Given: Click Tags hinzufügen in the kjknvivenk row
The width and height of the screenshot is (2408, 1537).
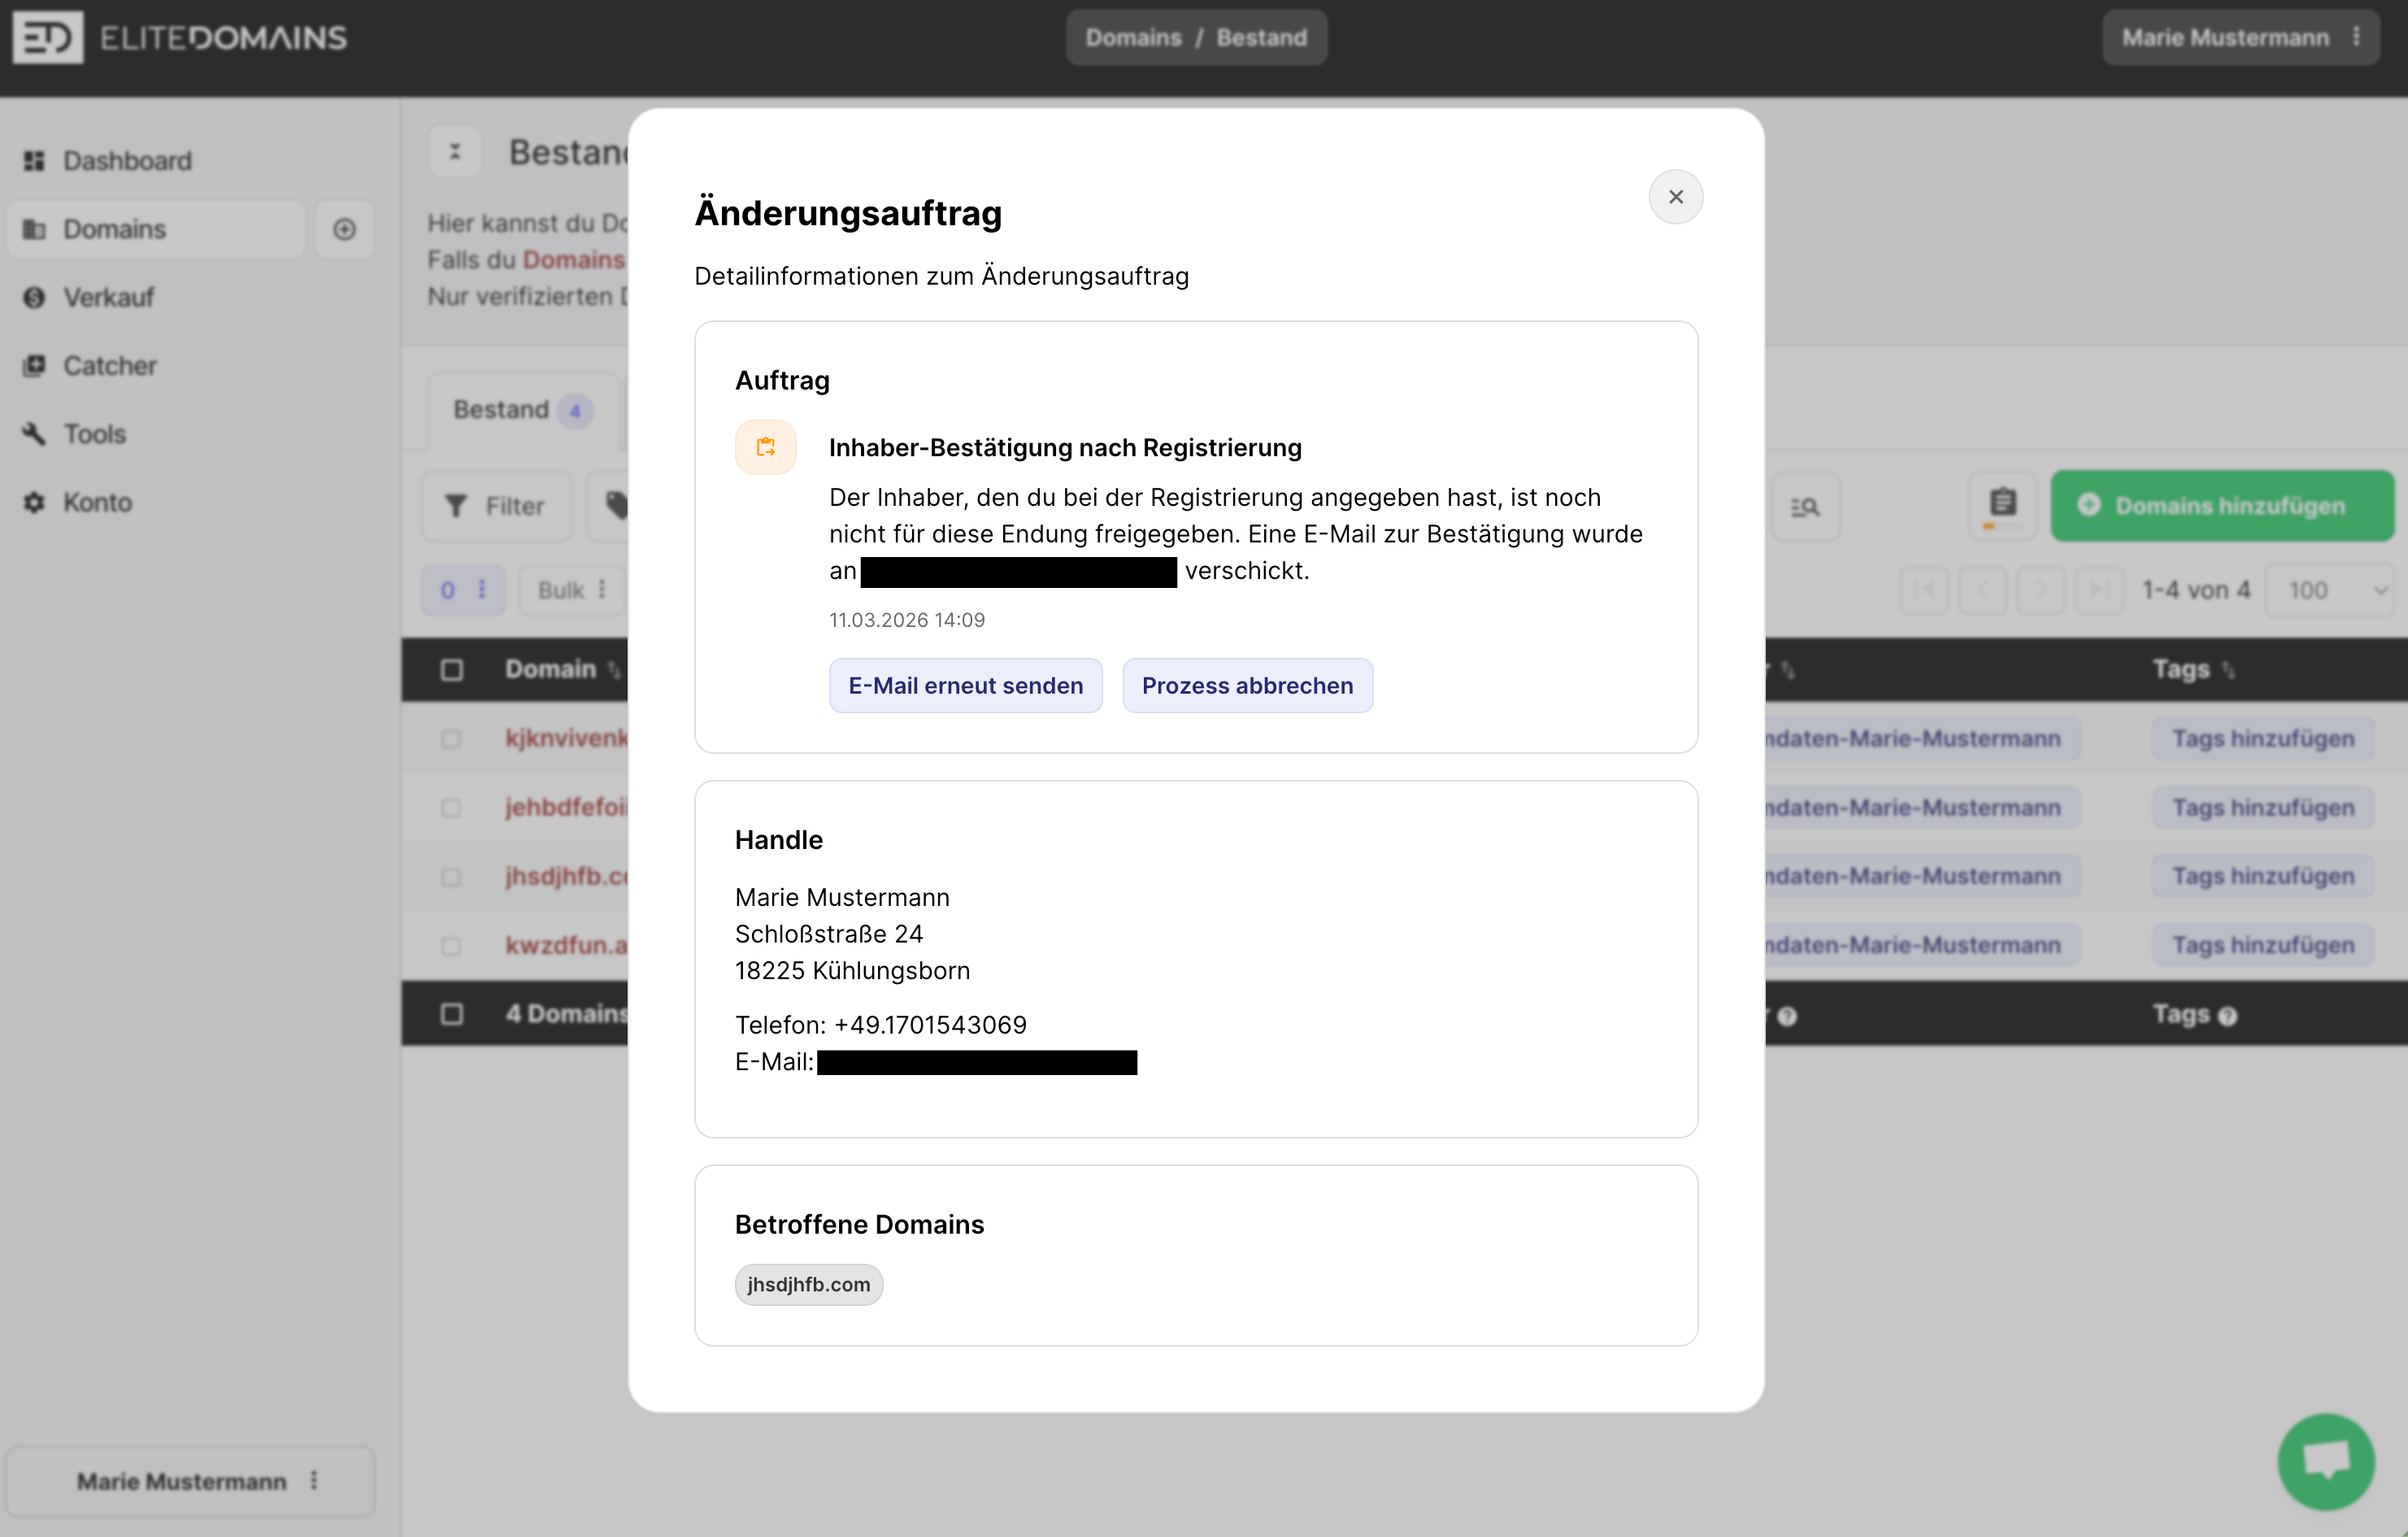Looking at the screenshot, I should tap(2262, 738).
